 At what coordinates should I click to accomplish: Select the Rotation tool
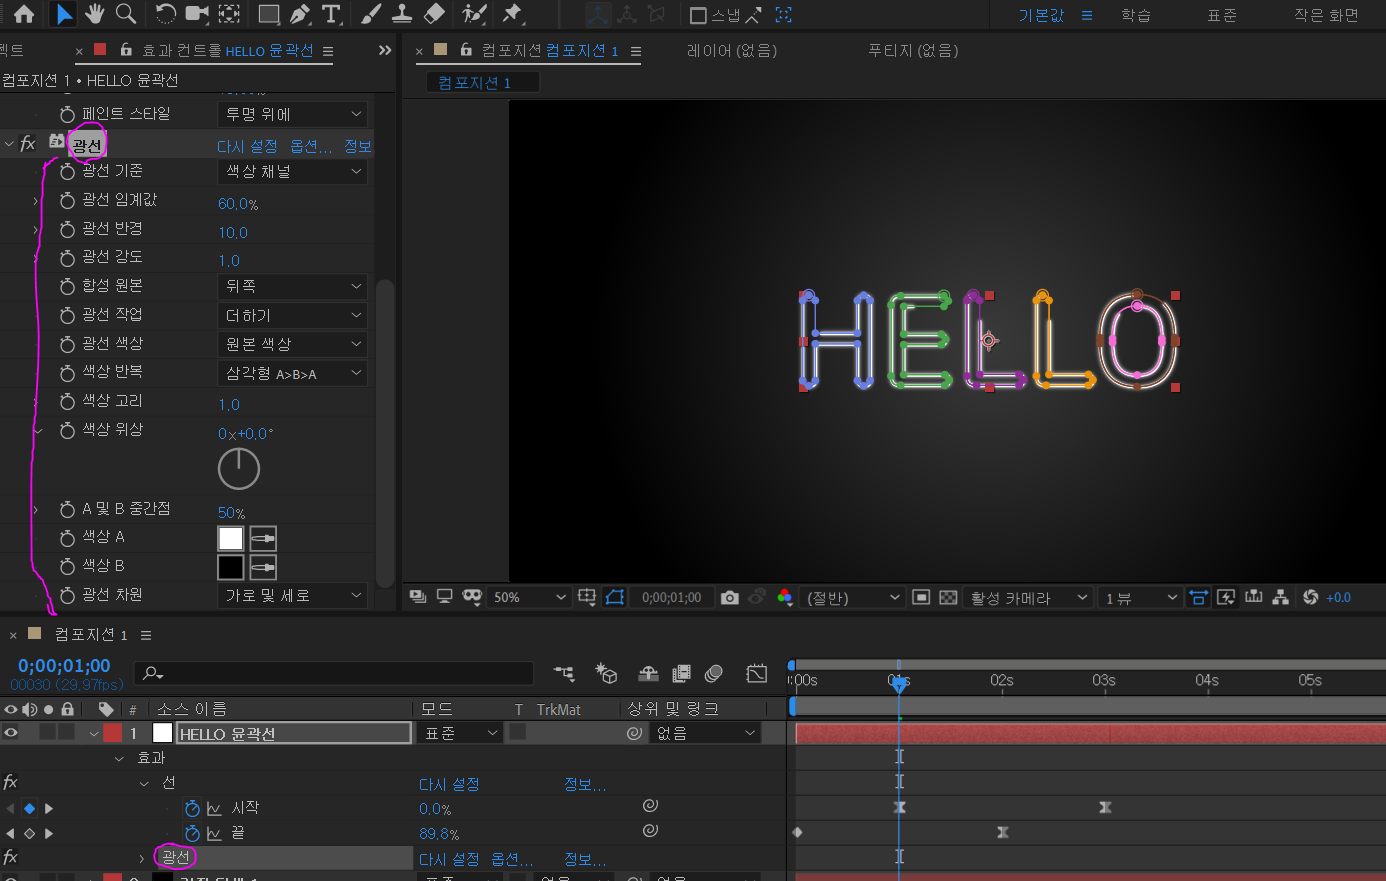click(x=166, y=14)
